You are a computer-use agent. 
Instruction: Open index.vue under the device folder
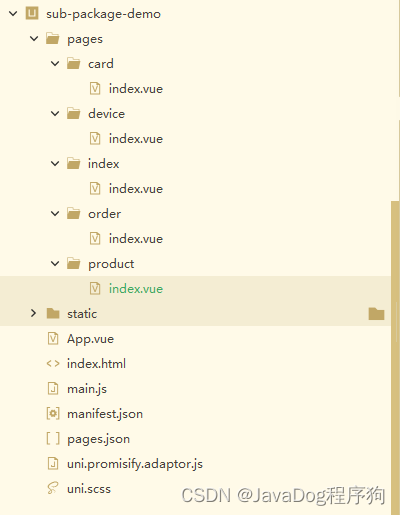coord(136,139)
